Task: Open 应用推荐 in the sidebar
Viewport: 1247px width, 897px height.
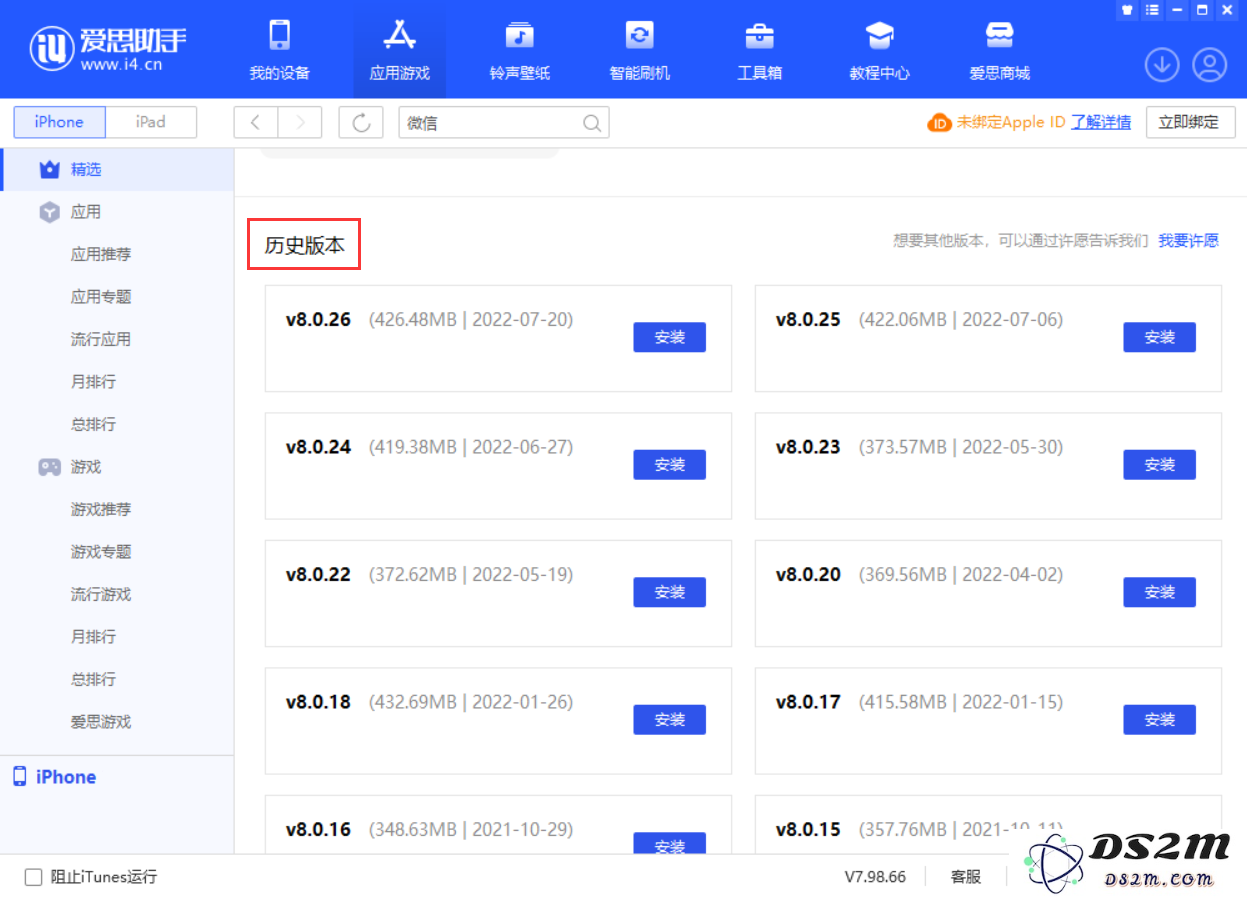Action: (101, 254)
